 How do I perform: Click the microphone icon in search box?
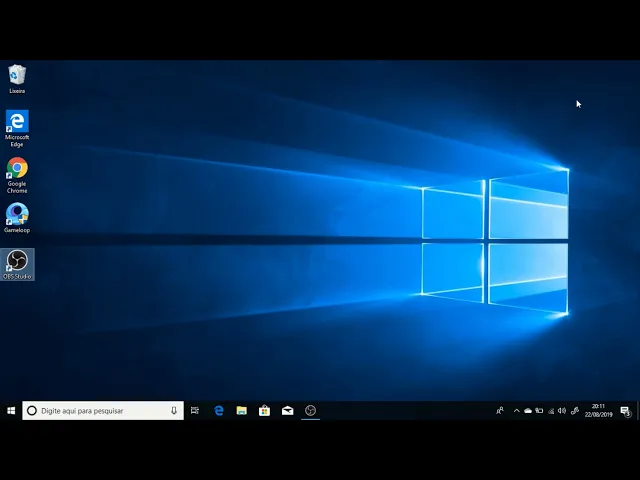click(174, 411)
